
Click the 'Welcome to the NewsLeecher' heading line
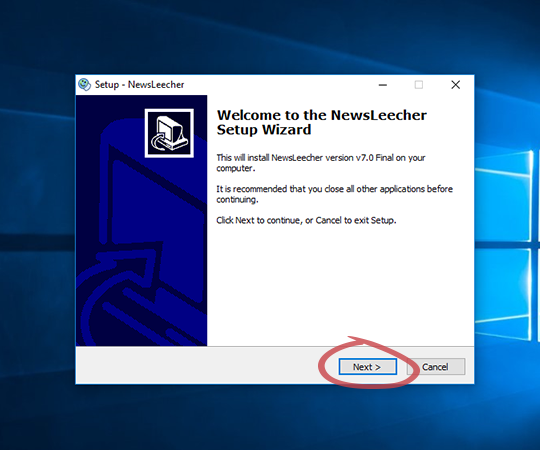point(322,115)
